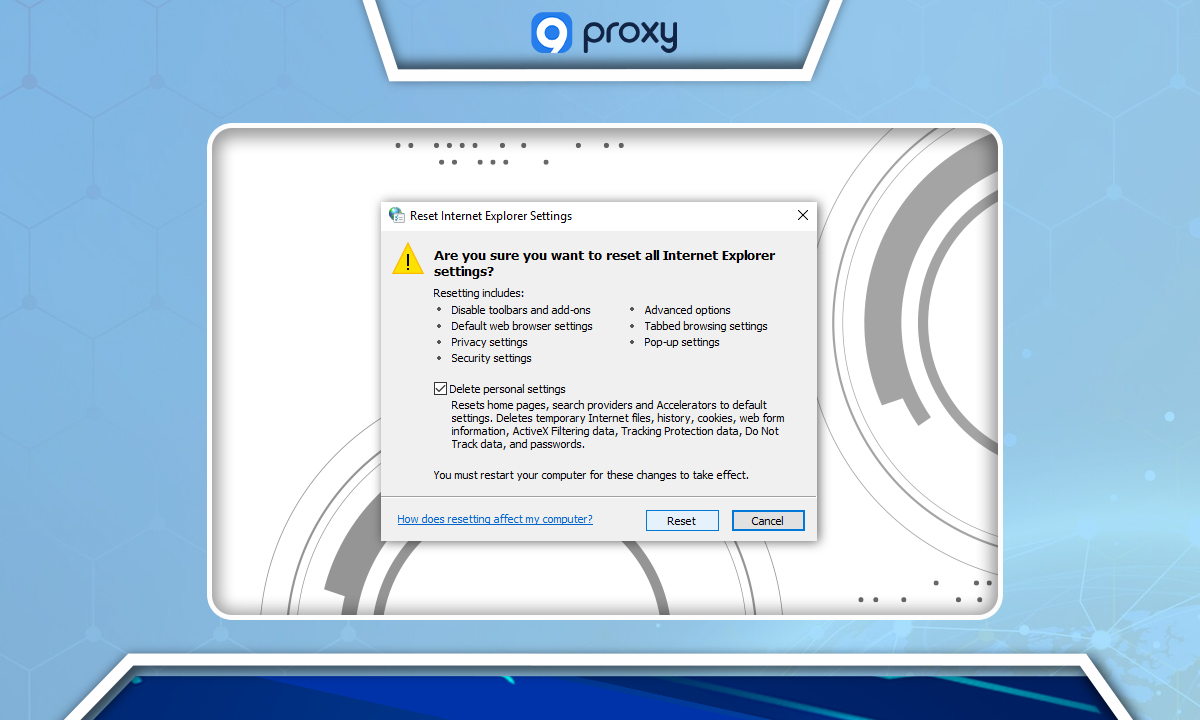1200x720 pixels.
Task: Click the Reset button
Action: point(681,520)
